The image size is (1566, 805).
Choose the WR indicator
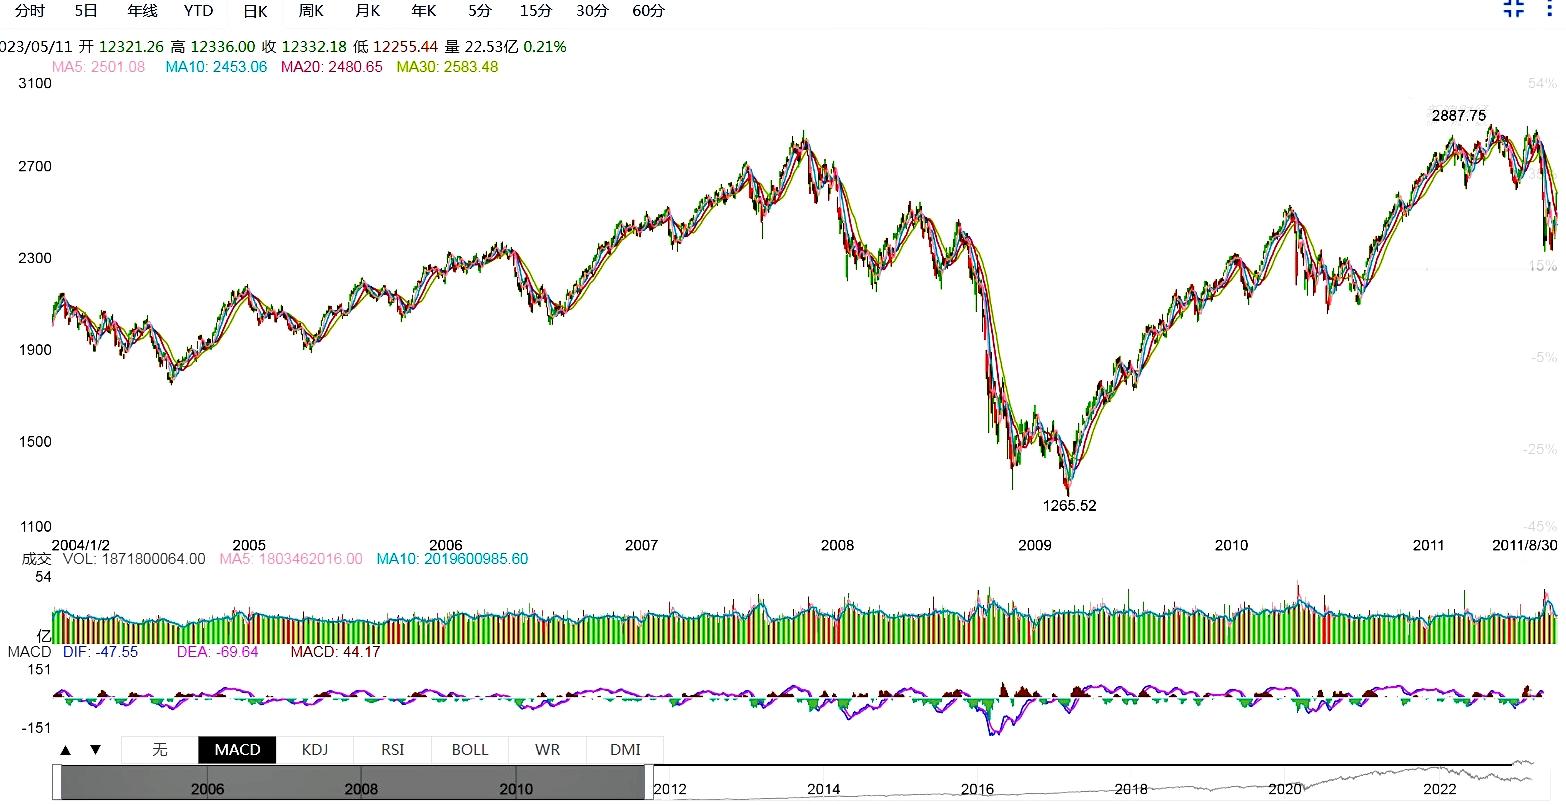[547, 750]
